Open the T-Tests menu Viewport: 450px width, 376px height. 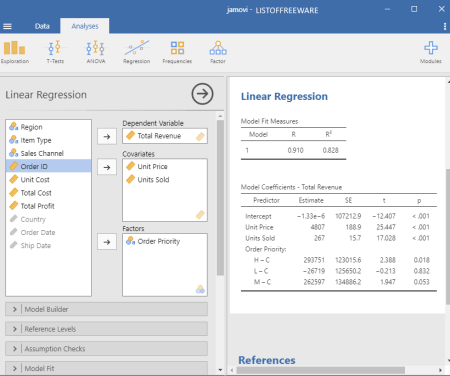pos(55,52)
